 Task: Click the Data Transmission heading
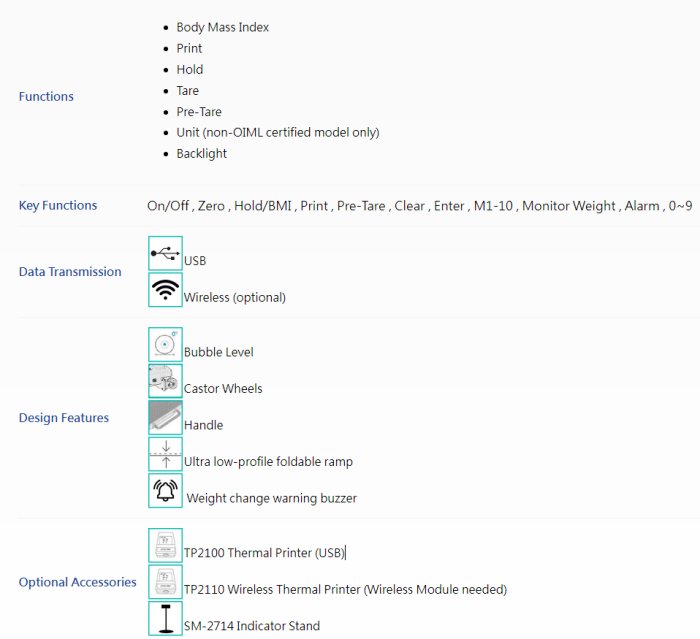click(70, 272)
